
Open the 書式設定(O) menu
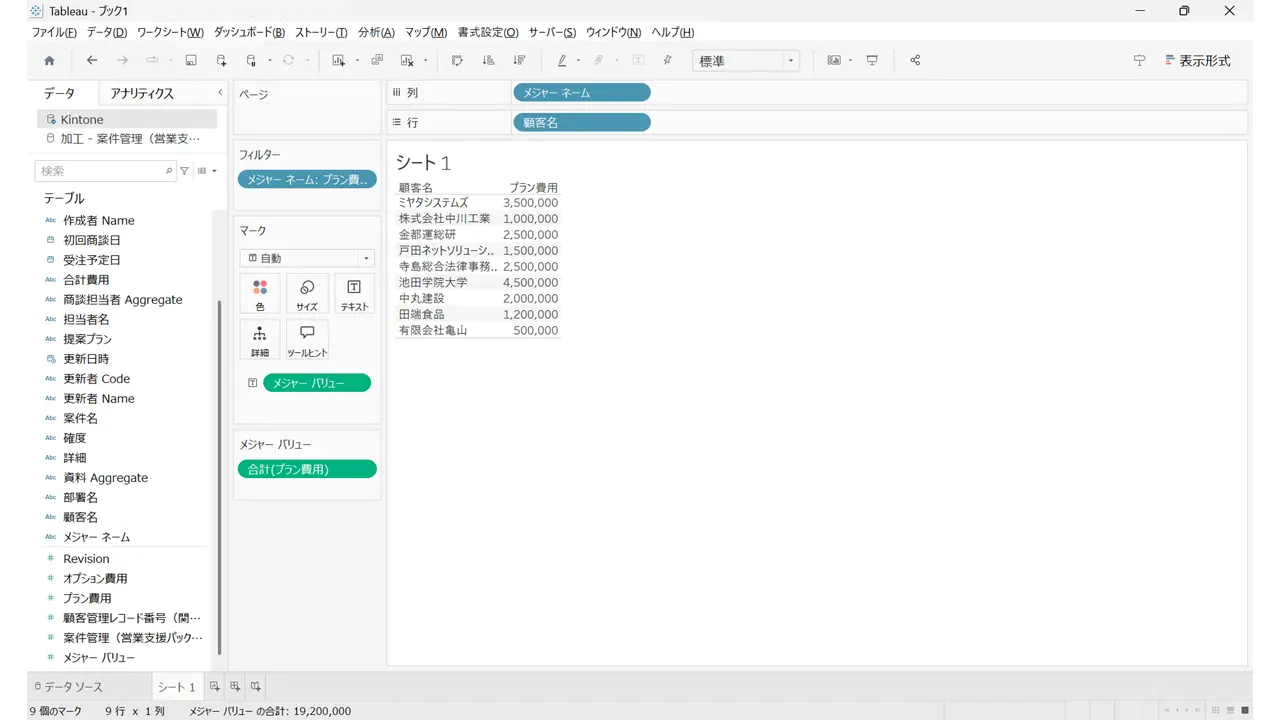488,32
